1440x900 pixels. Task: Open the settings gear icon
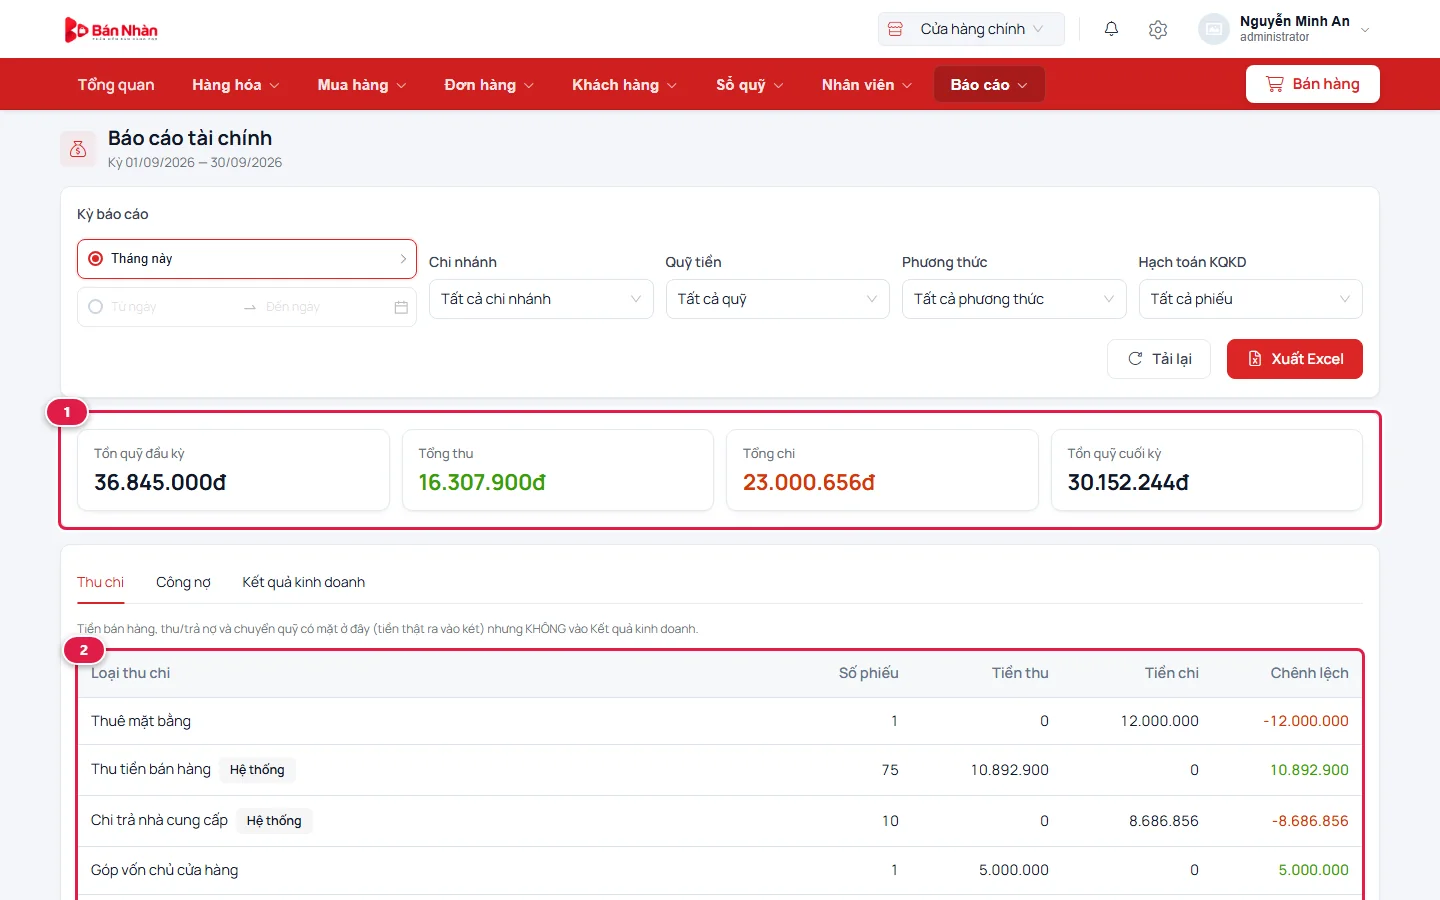[x=1158, y=29]
